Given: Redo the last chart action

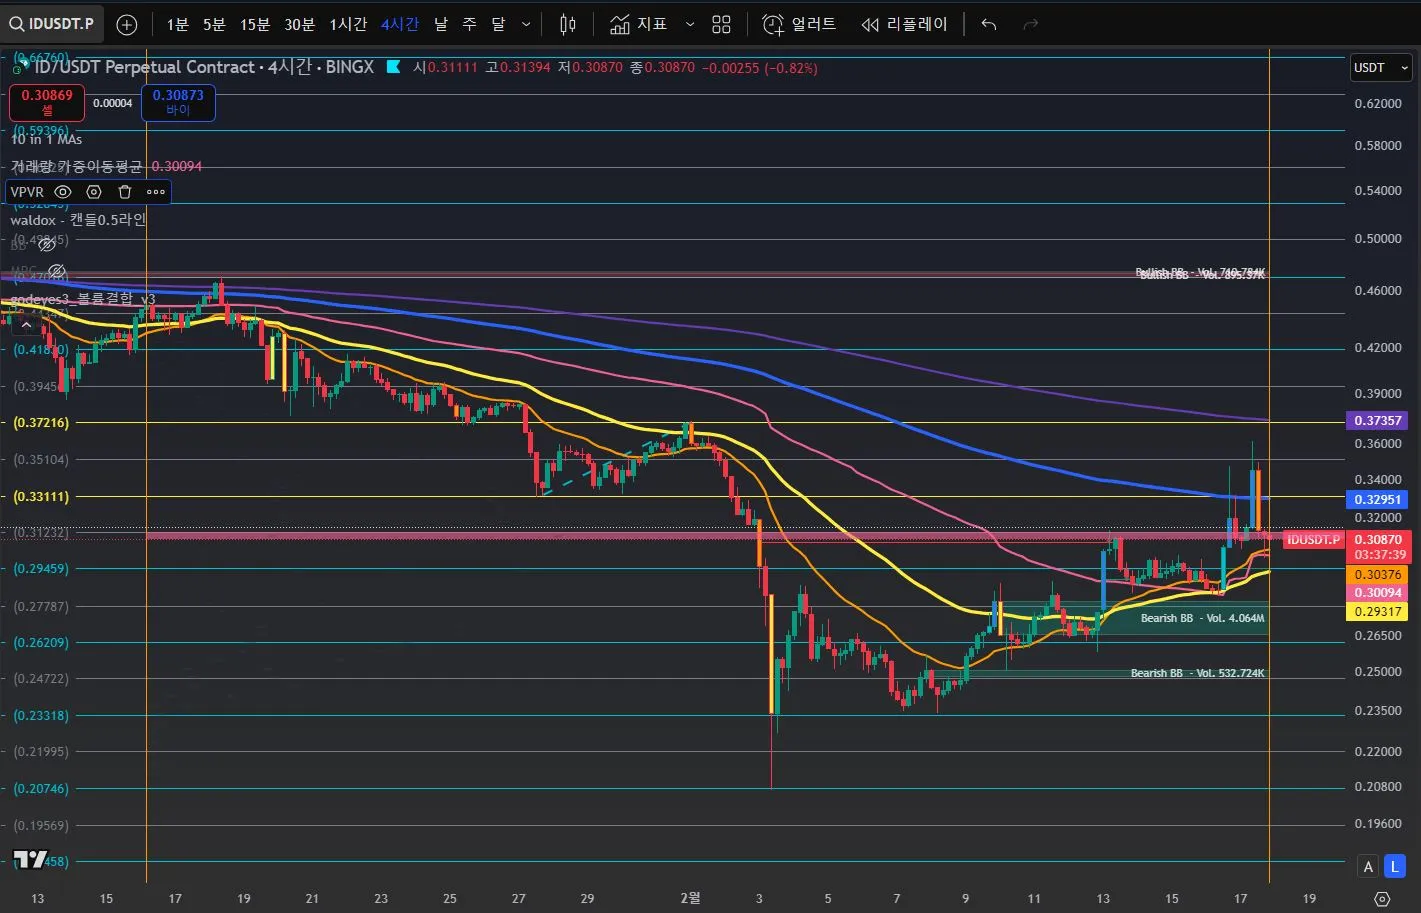Looking at the screenshot, I should click(x=1031, y=24).
